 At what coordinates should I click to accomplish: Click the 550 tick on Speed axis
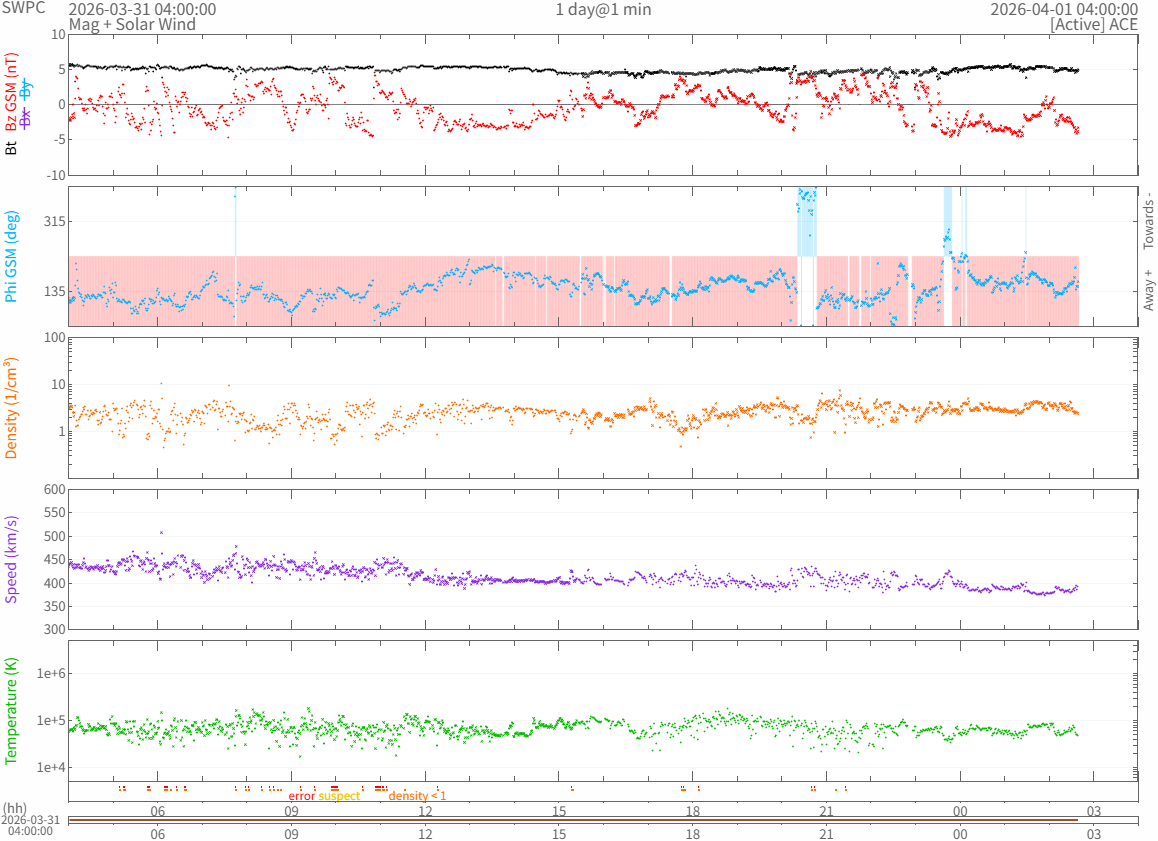click(55, 512)
